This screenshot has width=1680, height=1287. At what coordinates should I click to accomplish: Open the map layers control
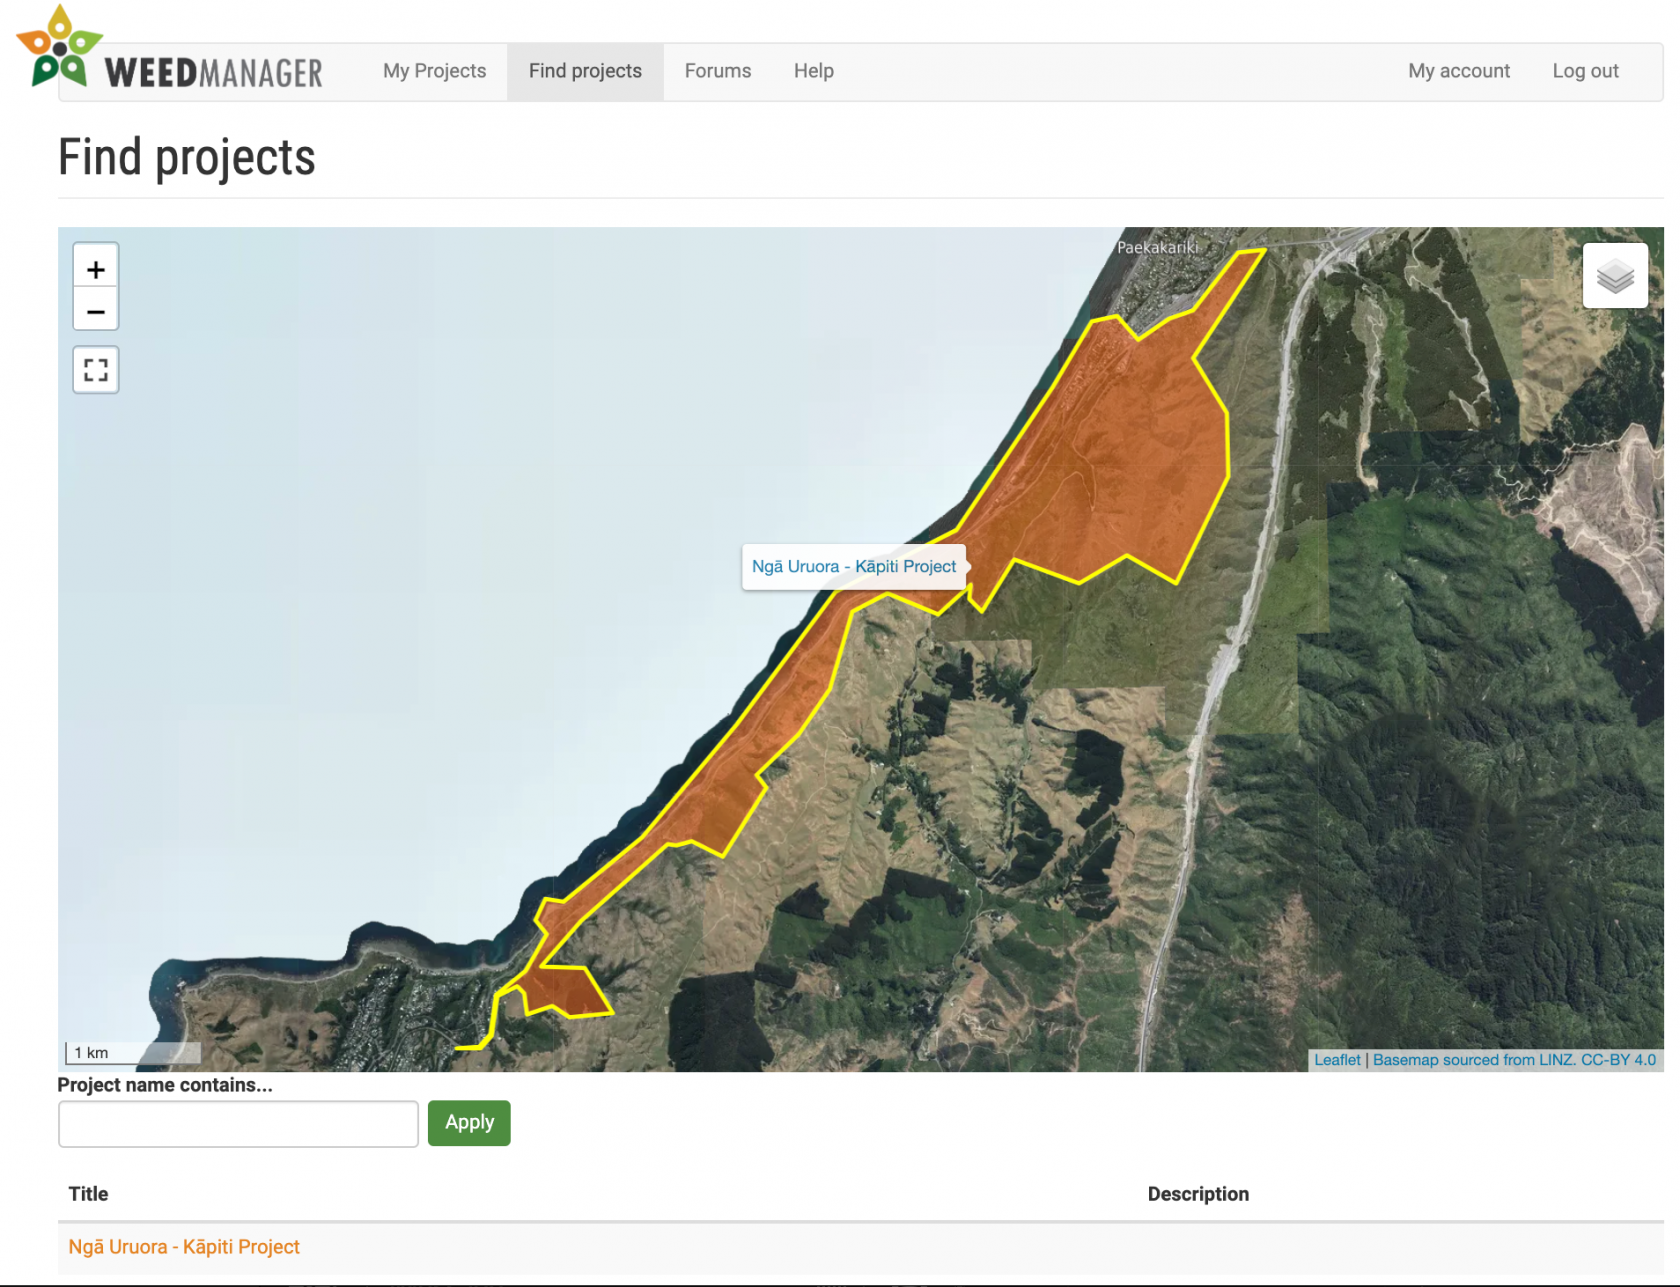[x=1615, y=276]
